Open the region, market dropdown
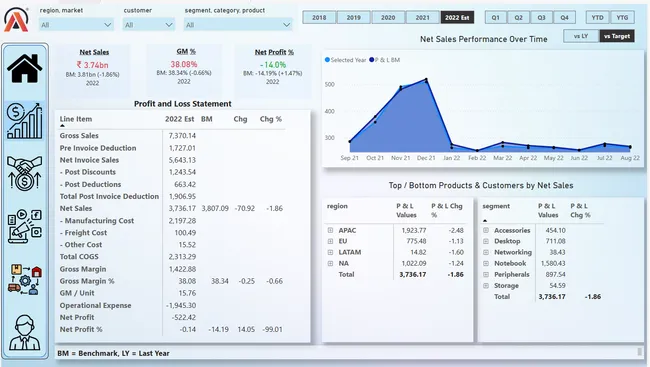The width and height of the screenshot is (650, 367). (x=76, y=25)
